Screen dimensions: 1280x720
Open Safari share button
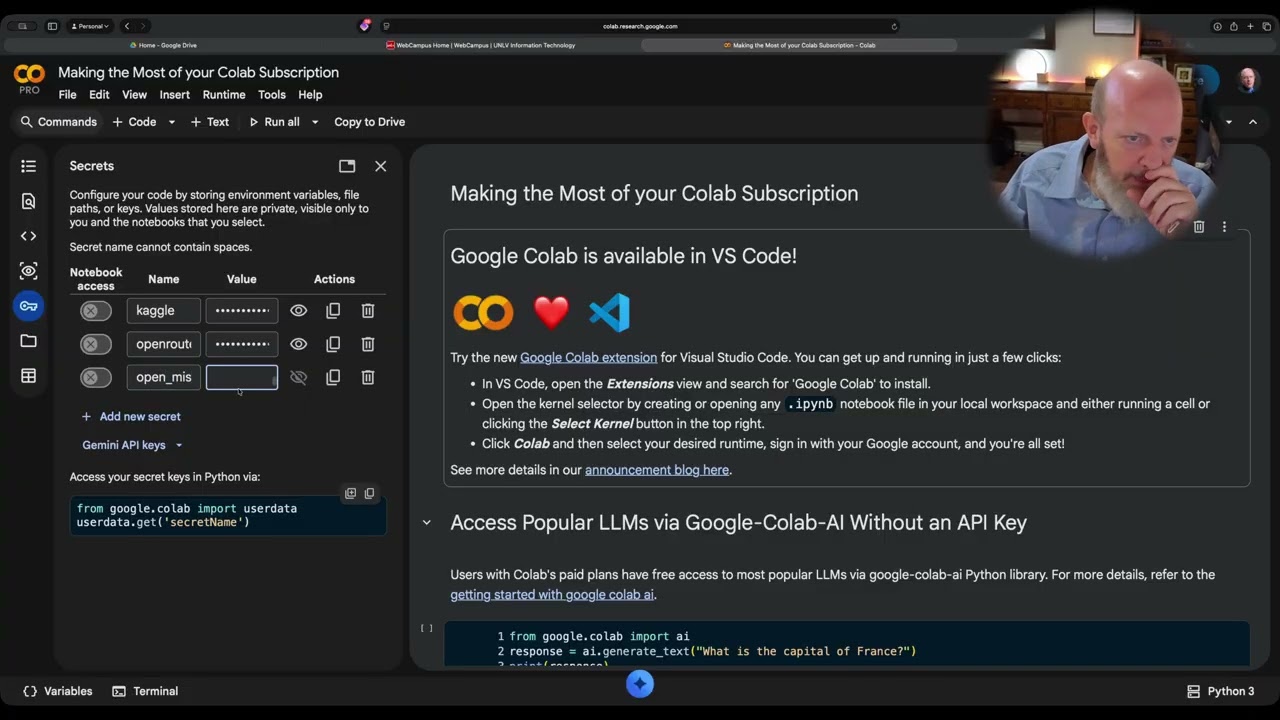click(x=1233, y=26)
